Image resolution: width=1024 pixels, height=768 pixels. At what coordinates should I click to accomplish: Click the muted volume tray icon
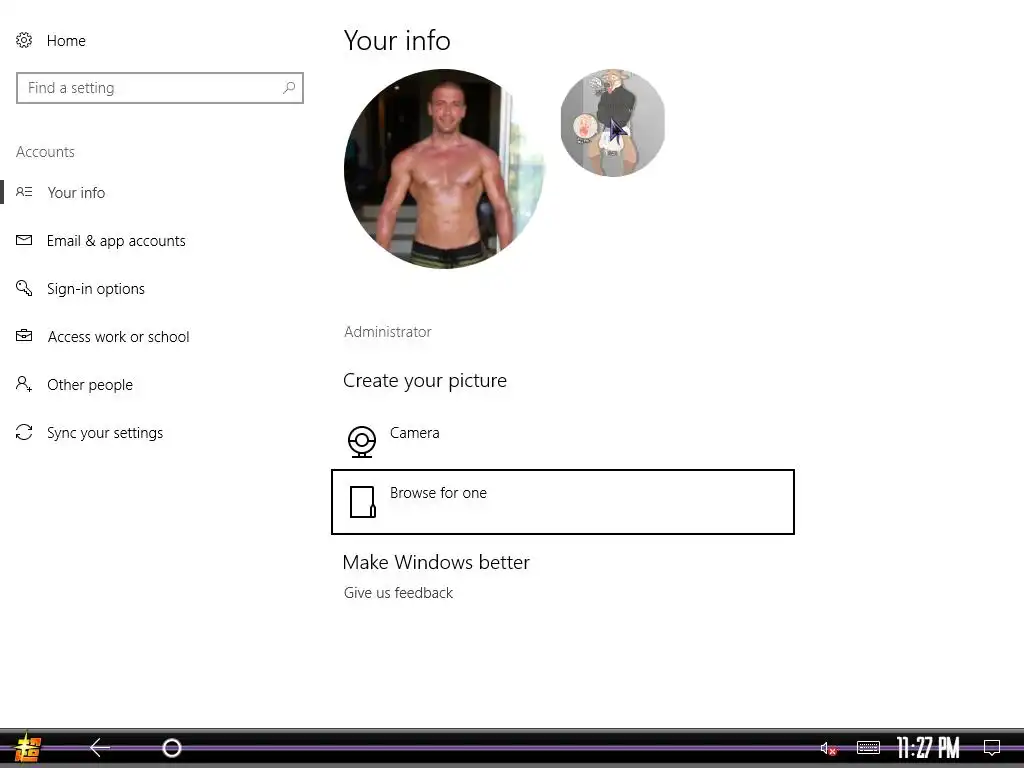[x=828, y=748]
